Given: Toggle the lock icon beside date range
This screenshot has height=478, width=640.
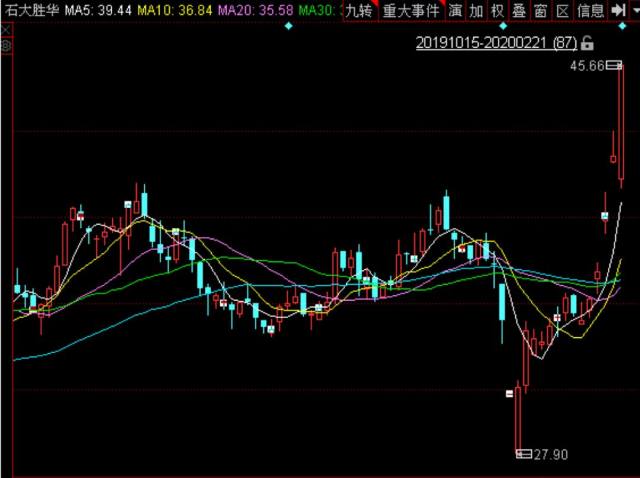Looking at the screenshot, I should (x=587, y=44).
